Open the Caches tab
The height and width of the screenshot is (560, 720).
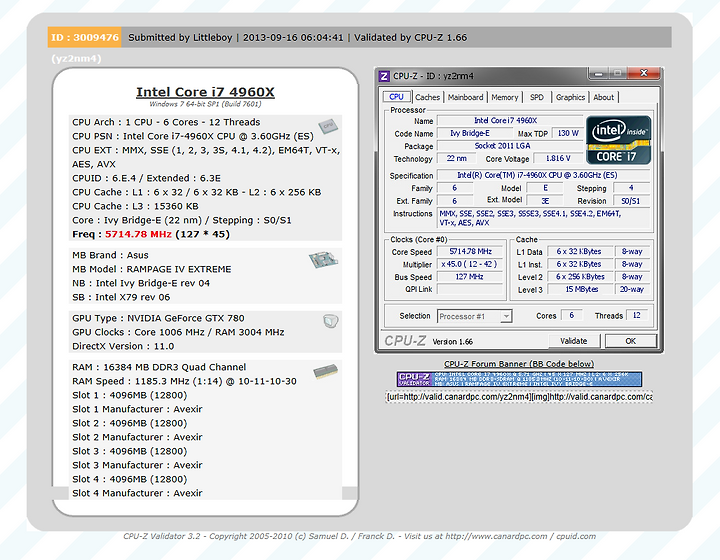(428, 97)
